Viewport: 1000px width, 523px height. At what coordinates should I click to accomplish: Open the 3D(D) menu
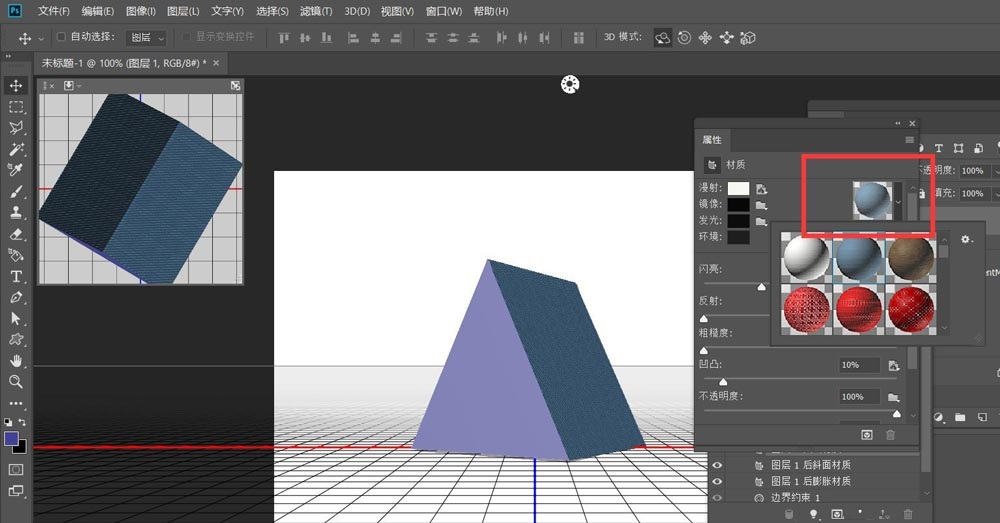coord(357,11)
